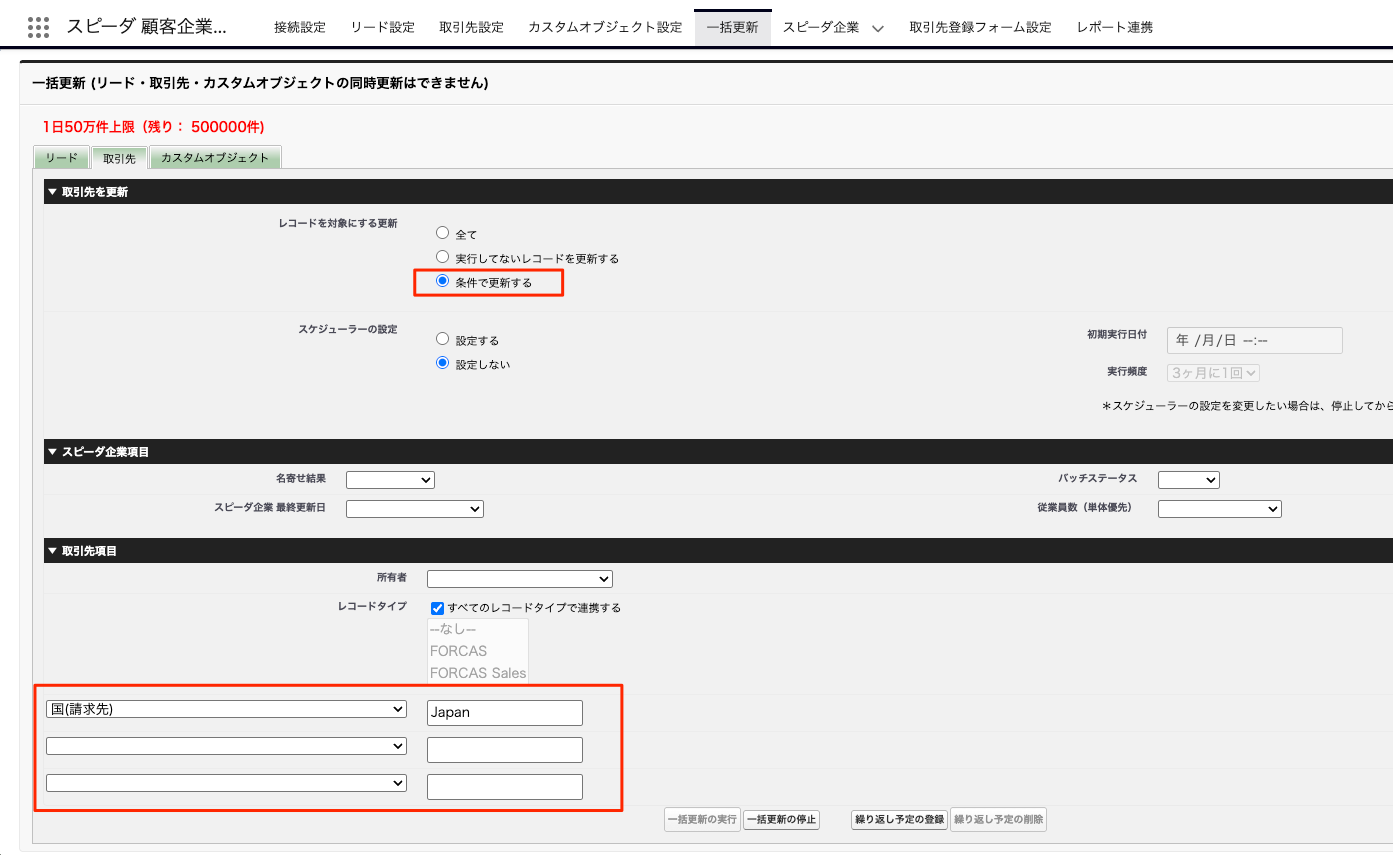Open the 従業員数（単体優先） dropdown
Viewport: 1393px width, 855px height.
tap(1219, 509)
